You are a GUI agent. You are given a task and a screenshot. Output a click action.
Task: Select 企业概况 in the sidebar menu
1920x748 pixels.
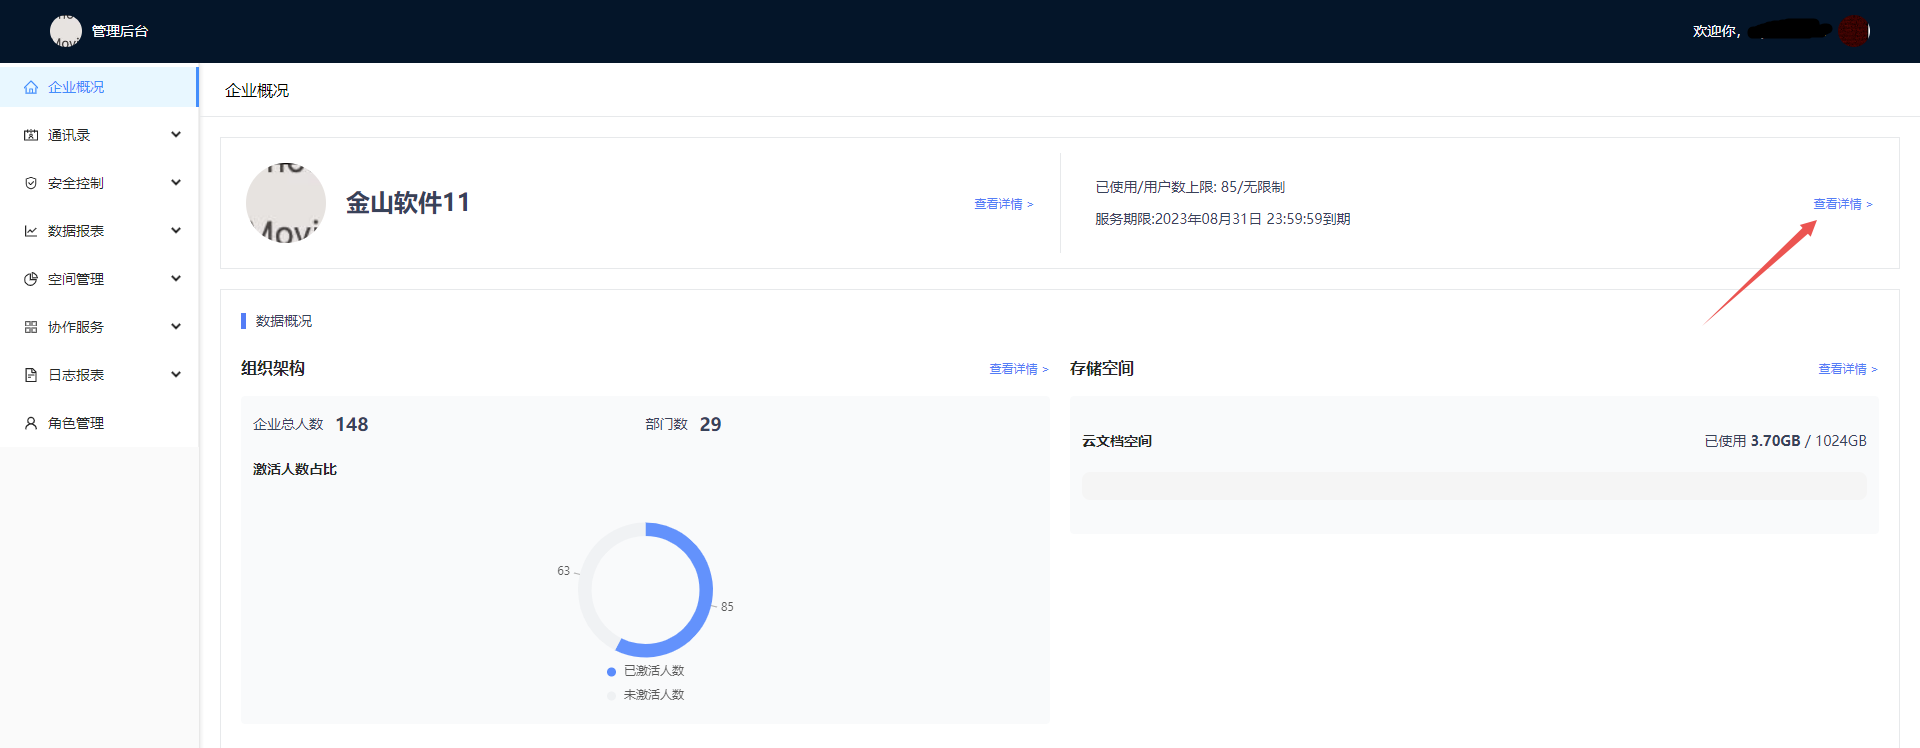[x=76, y=87]
